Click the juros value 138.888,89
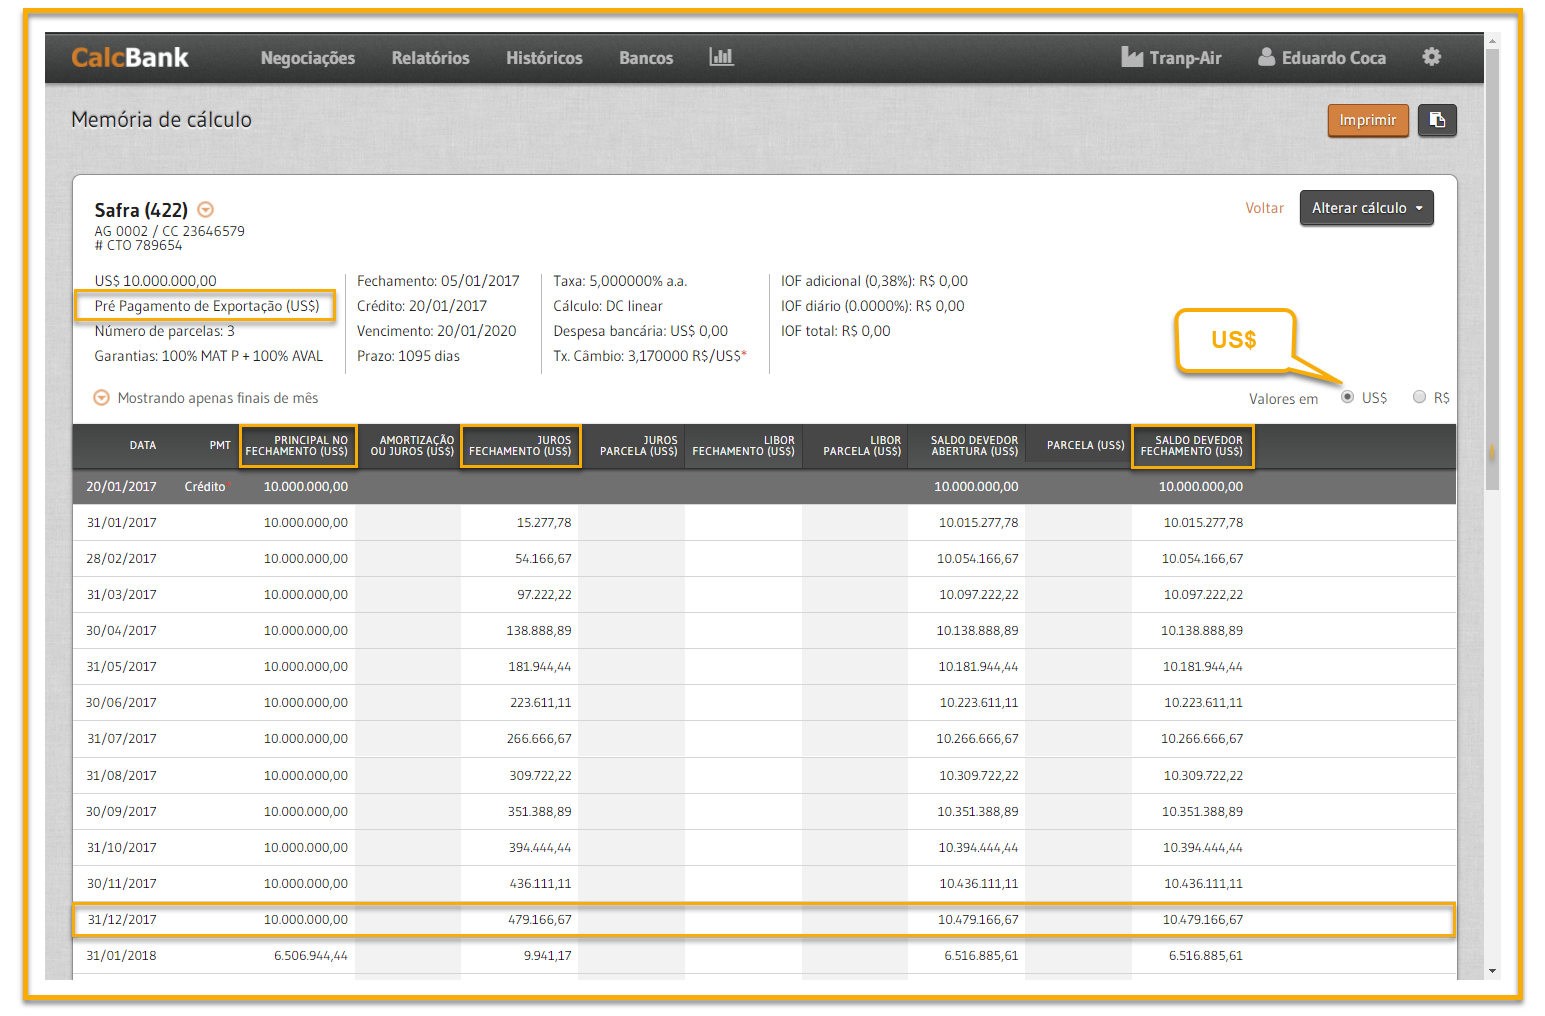The image size is (1545, 1016). click(x=539, y=631)
